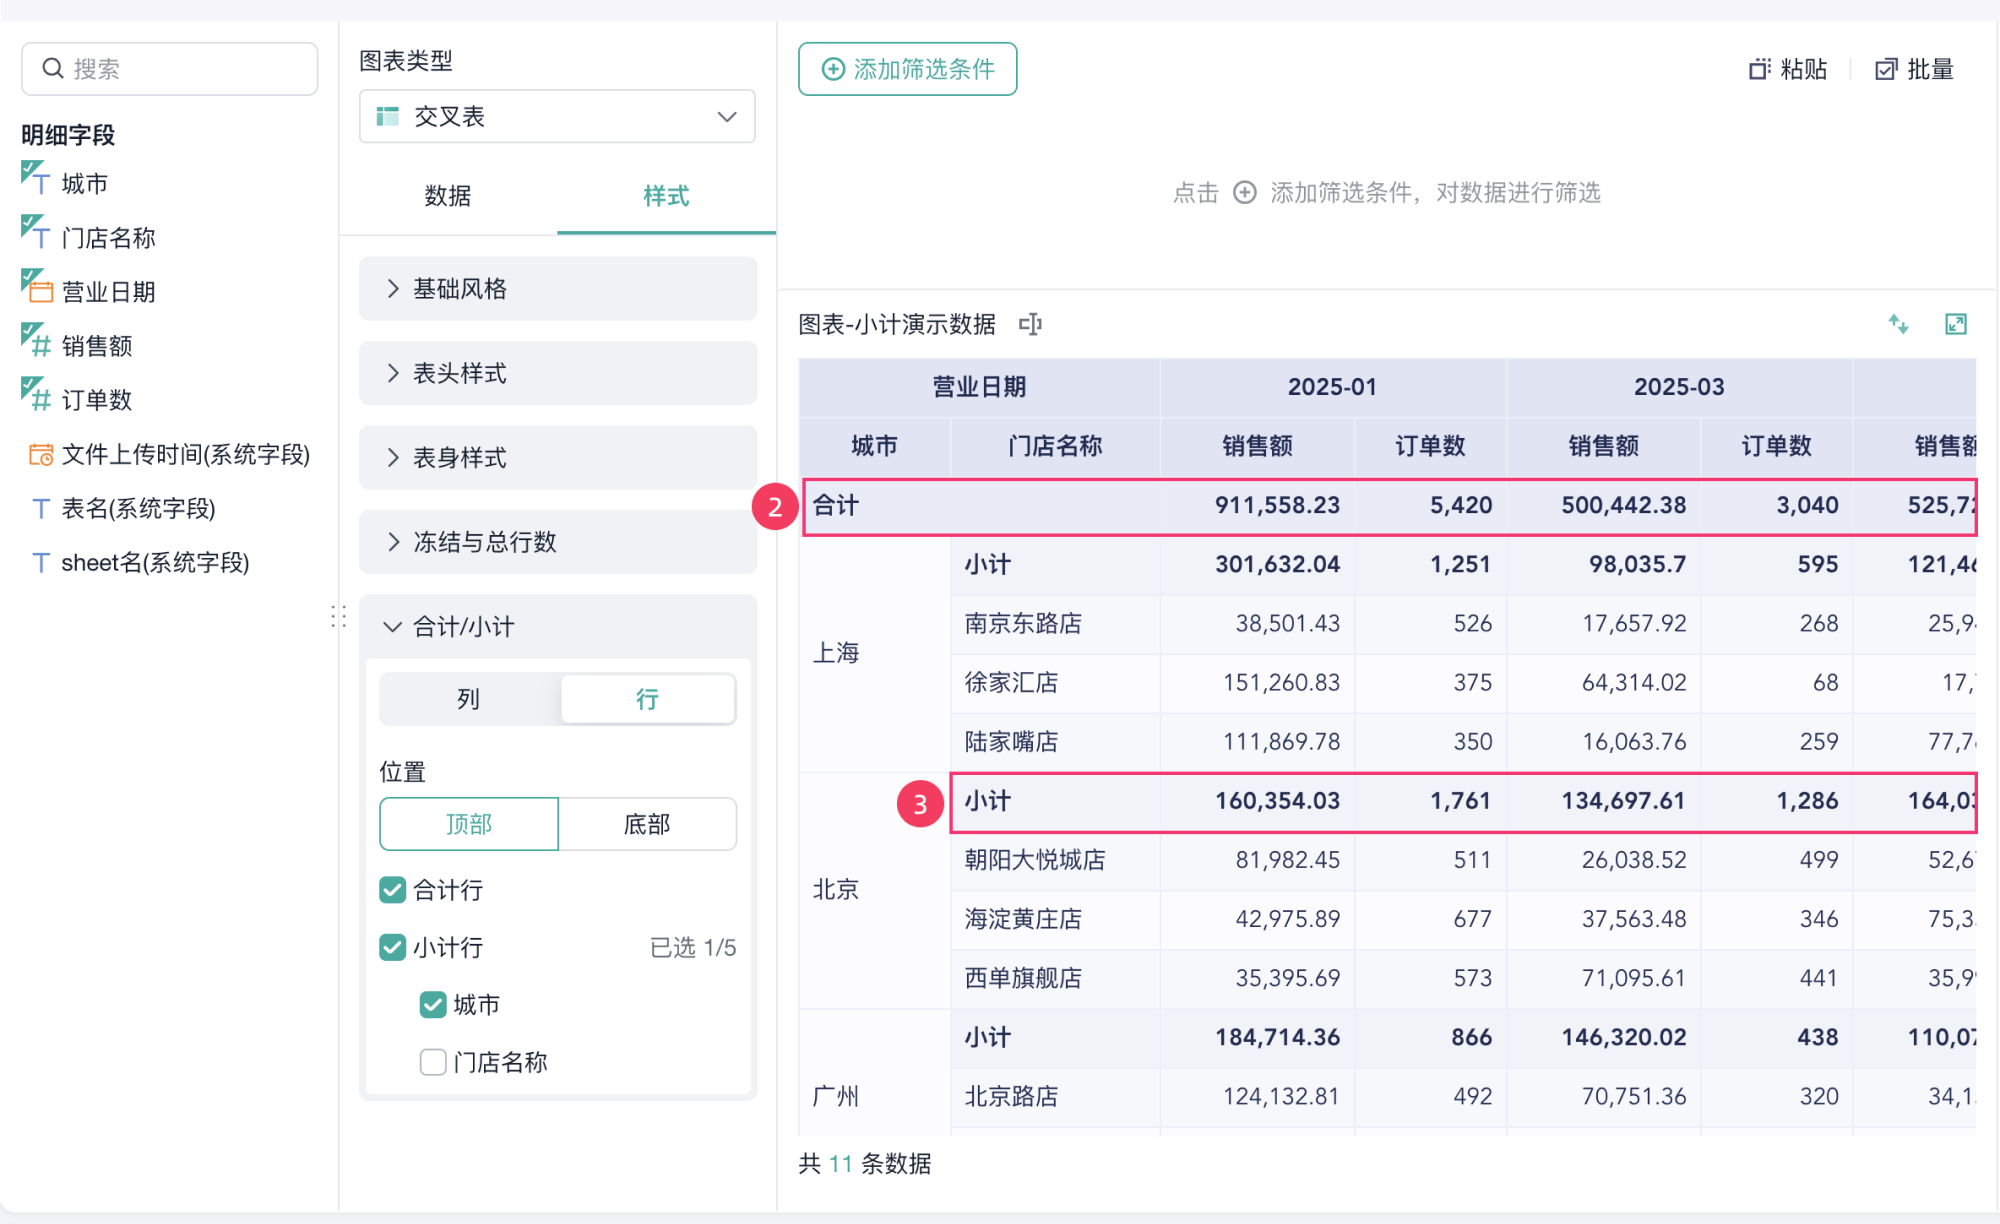The image size is (2000, 1224).
Task: Select the 城市 field in 明细字段
Action: click(85, 184)
